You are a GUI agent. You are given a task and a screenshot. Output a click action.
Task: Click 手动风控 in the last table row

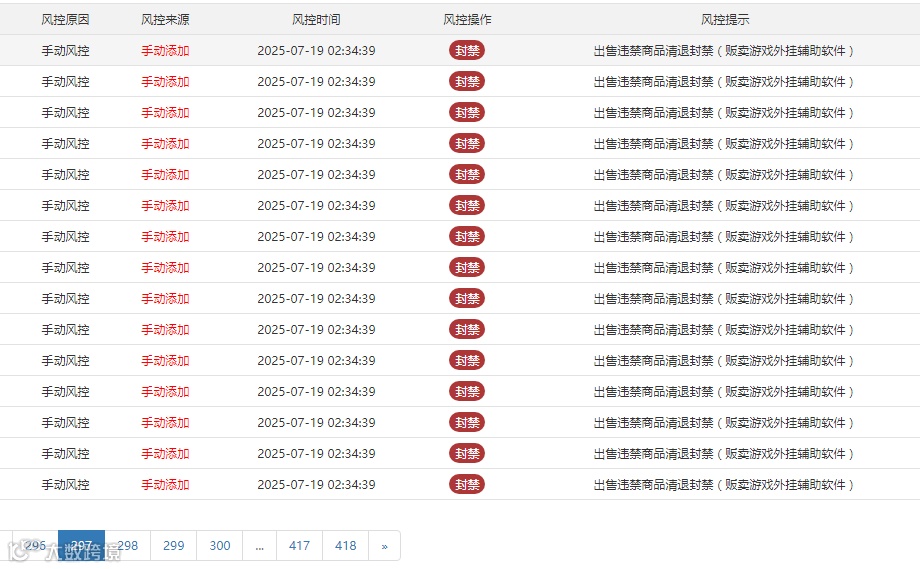coord(65,485)
